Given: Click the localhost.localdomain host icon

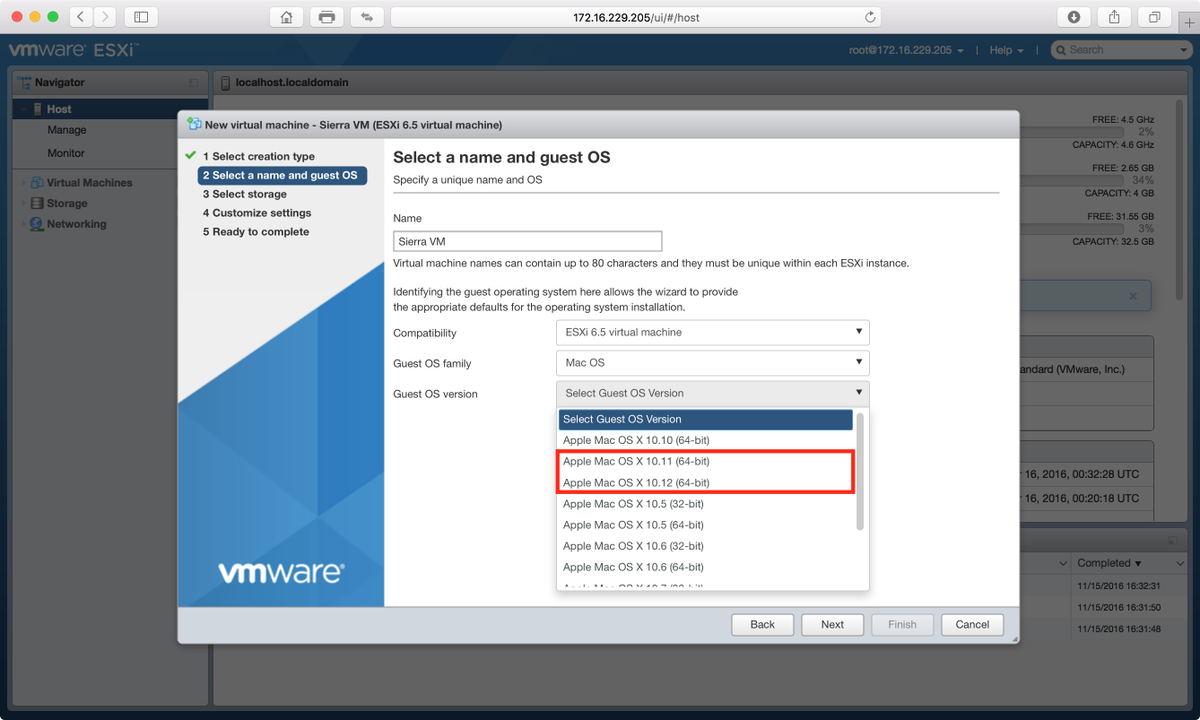Looking at the screenshot, I should tap(226, 82).
